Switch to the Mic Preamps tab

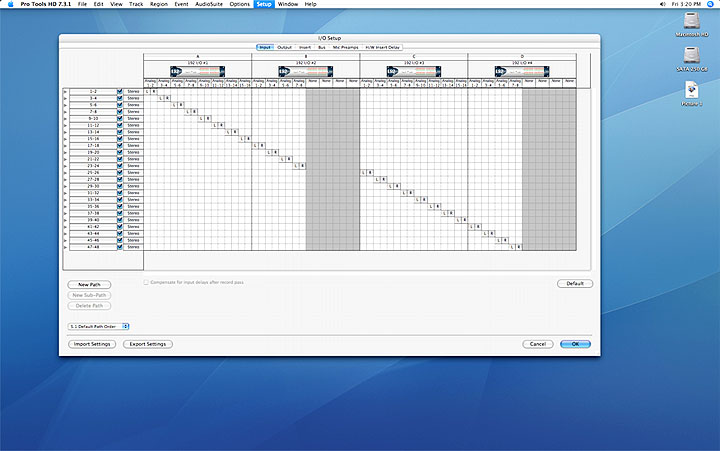click(345, 47)
